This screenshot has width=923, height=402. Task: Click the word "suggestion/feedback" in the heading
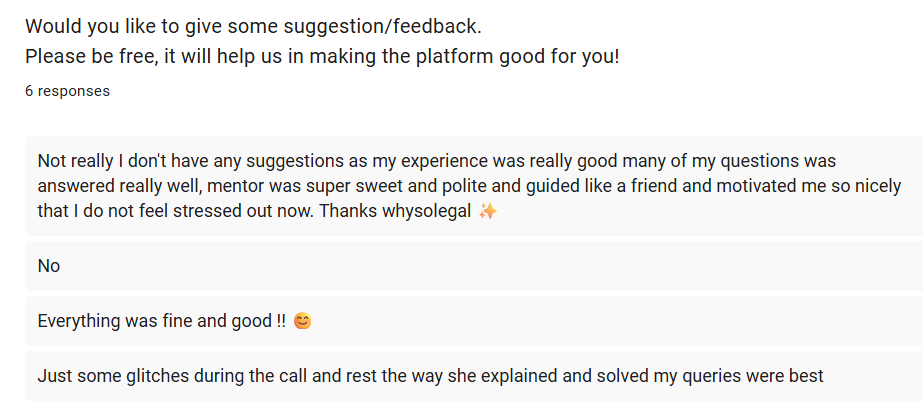[387, 25]
